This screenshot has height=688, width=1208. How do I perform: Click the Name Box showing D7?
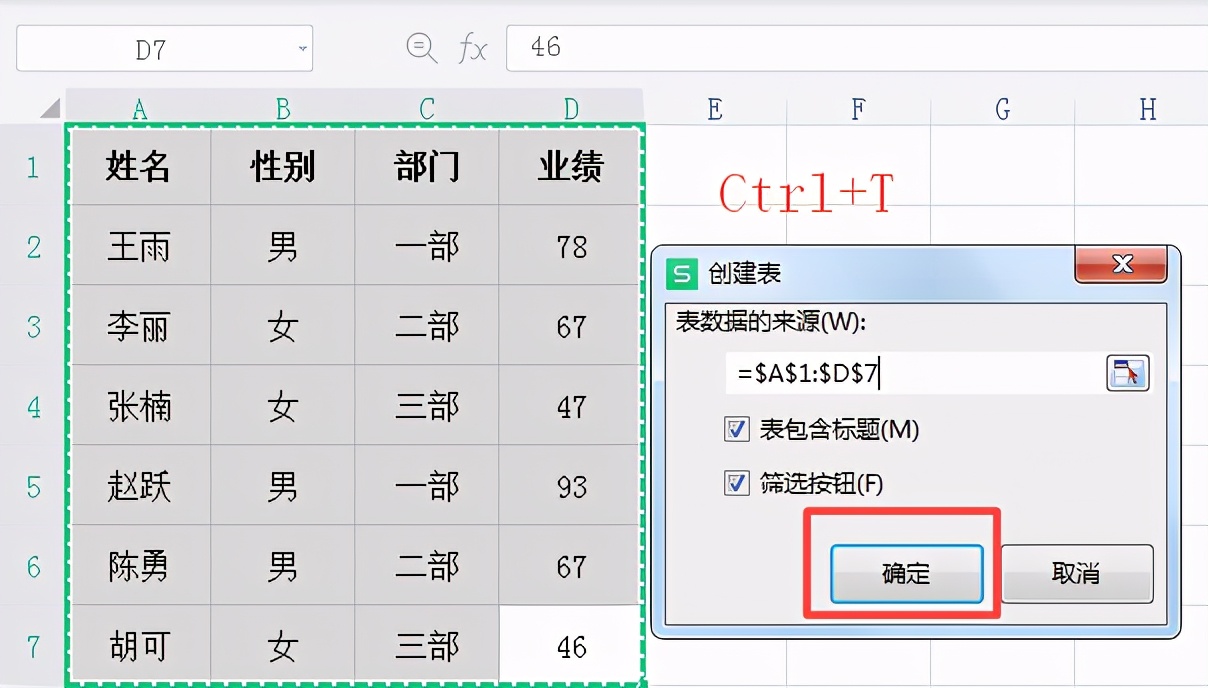click(150, 48)
